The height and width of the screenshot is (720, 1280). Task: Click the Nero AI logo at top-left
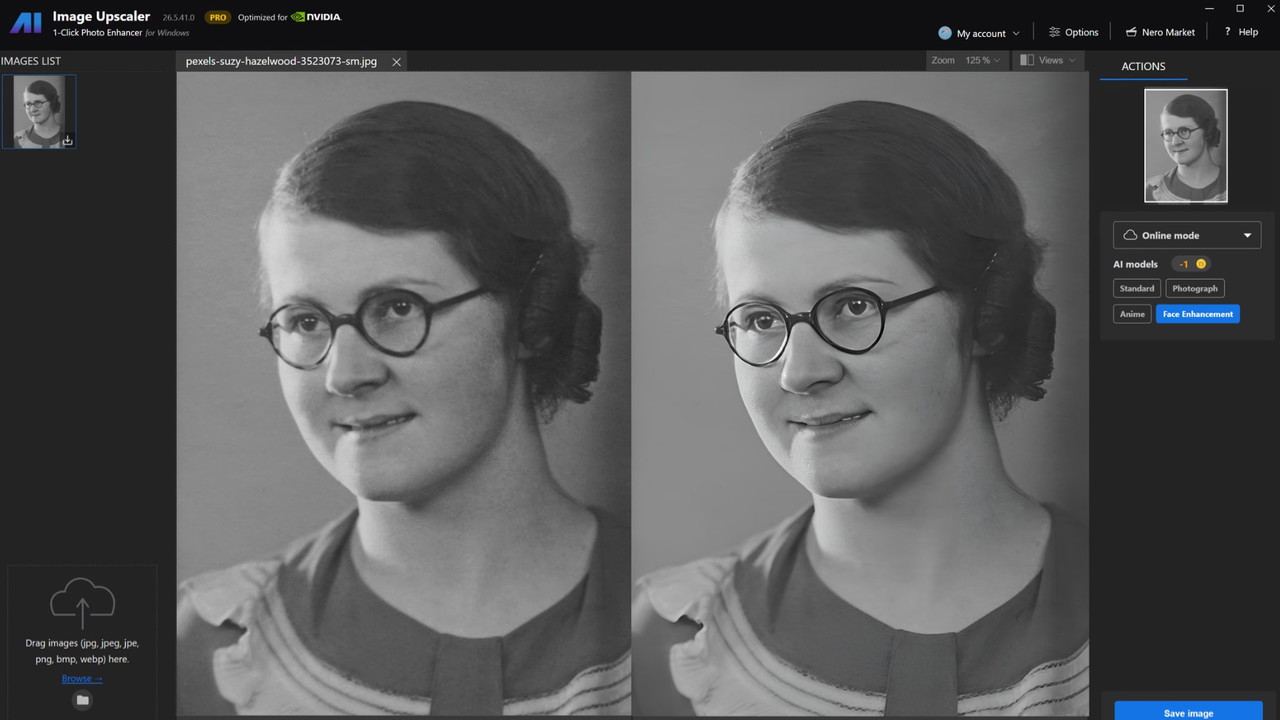25,23
